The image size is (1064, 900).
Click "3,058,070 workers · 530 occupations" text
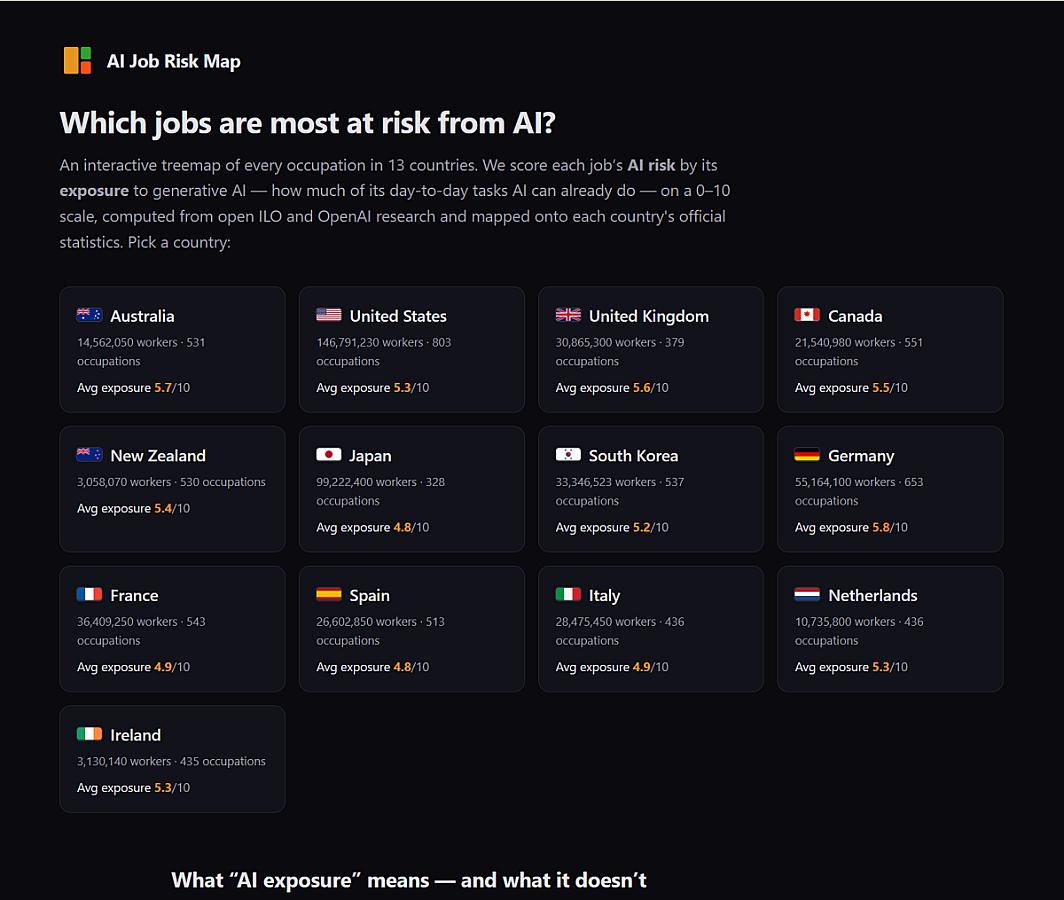[x=171, y=483]
